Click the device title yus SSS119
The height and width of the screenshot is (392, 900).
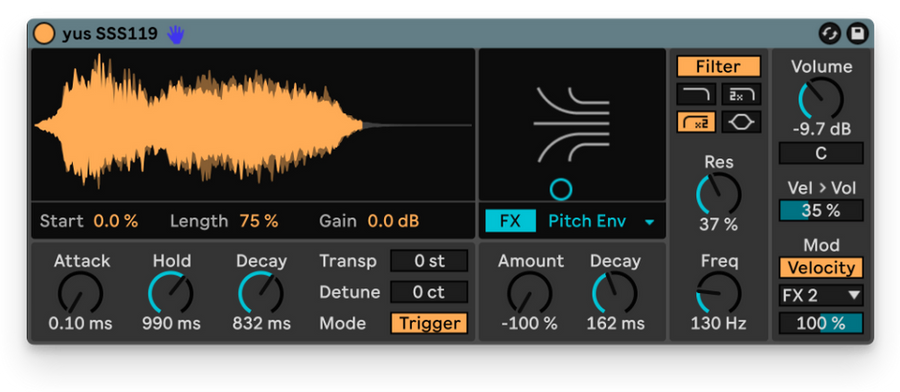110,34
